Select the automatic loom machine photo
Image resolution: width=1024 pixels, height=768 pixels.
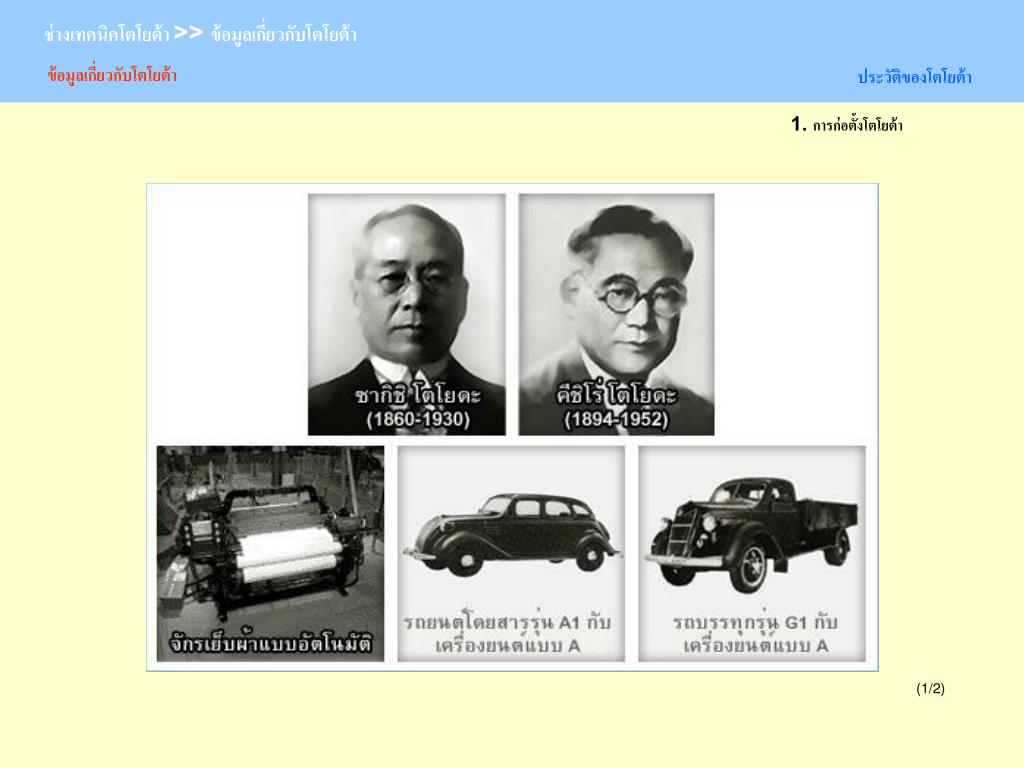tap(270, 553)
